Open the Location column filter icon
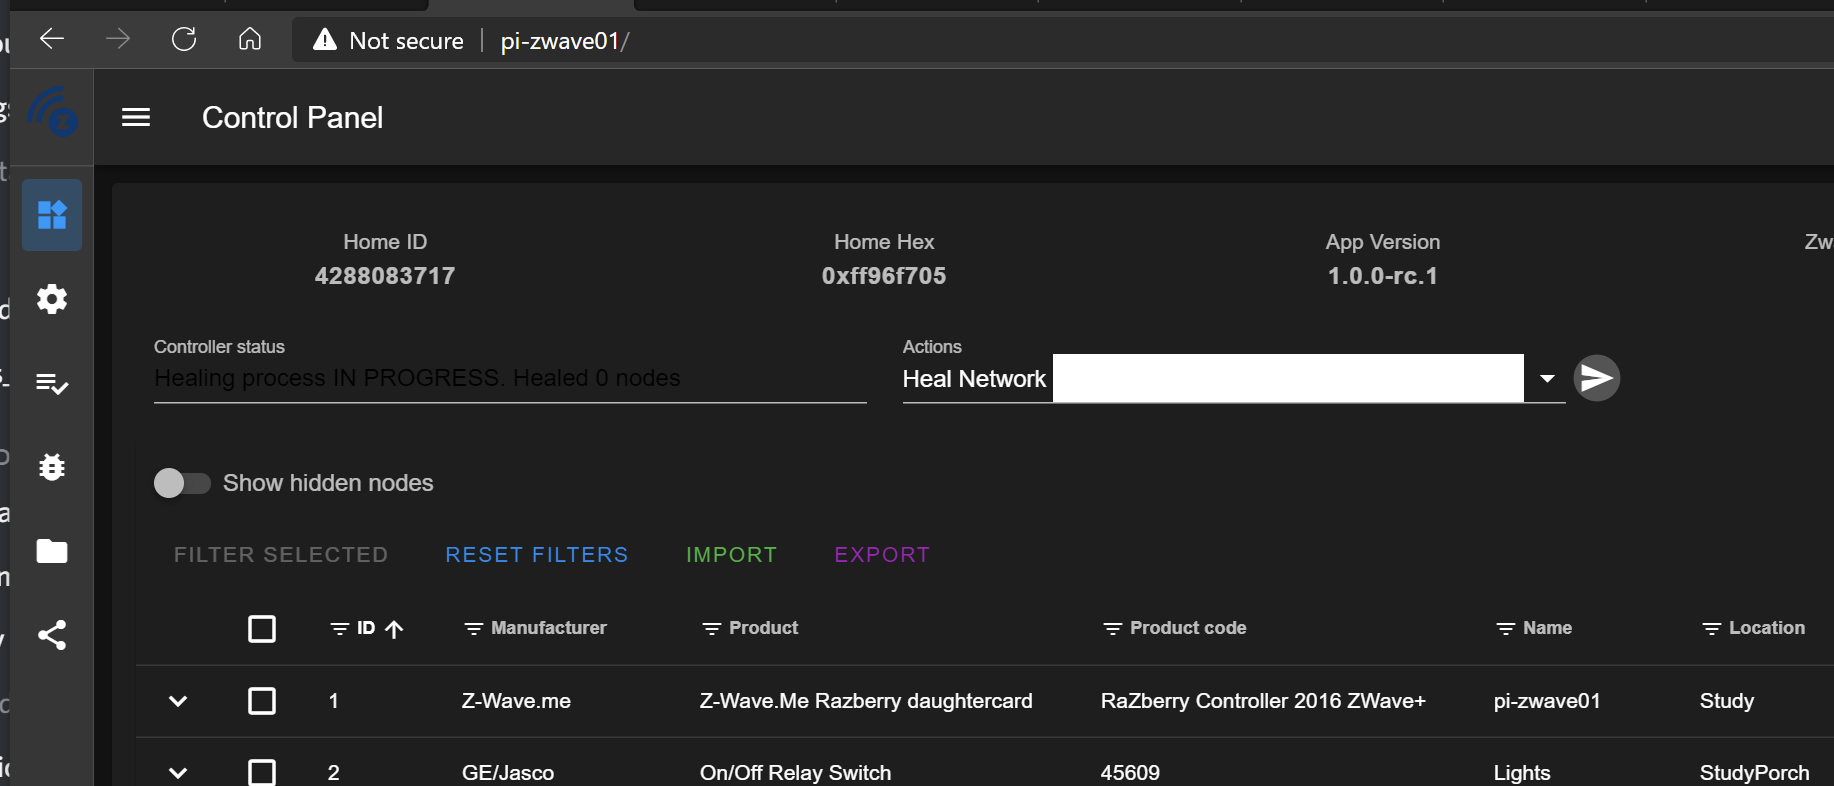The height and width of the screenshot is (786, 1834). click(x=1712, y=629)
